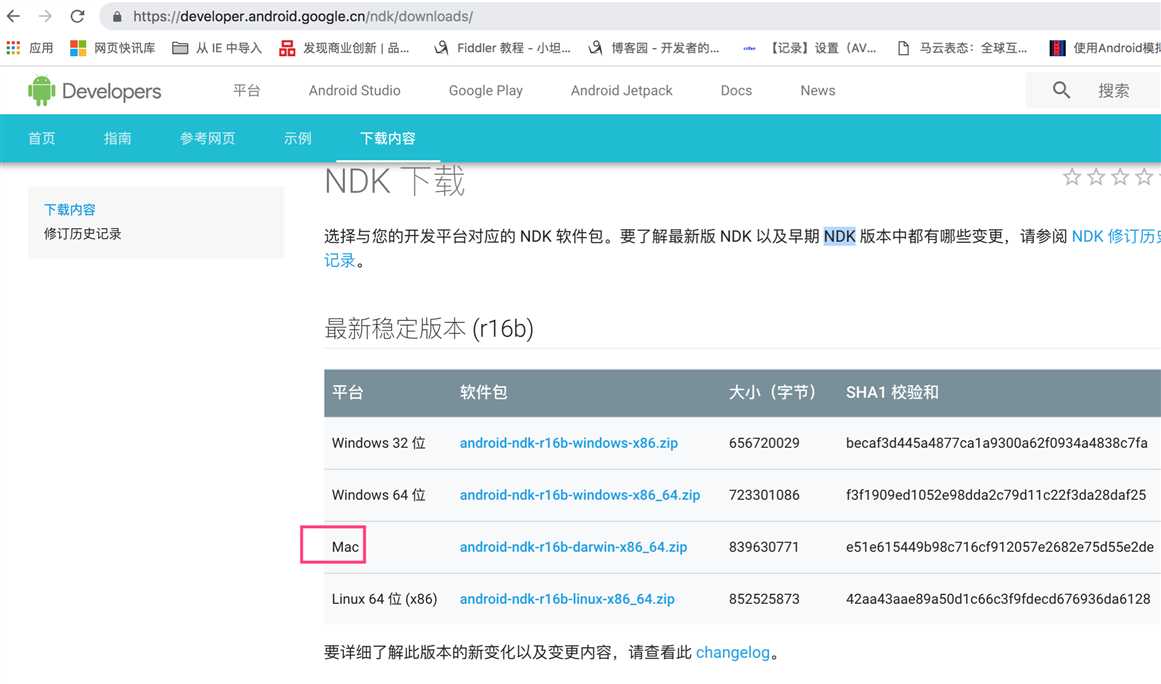Switch to the 首页 tab
The height and width of the screenshot is (684, 1161).
click(41, 138)
